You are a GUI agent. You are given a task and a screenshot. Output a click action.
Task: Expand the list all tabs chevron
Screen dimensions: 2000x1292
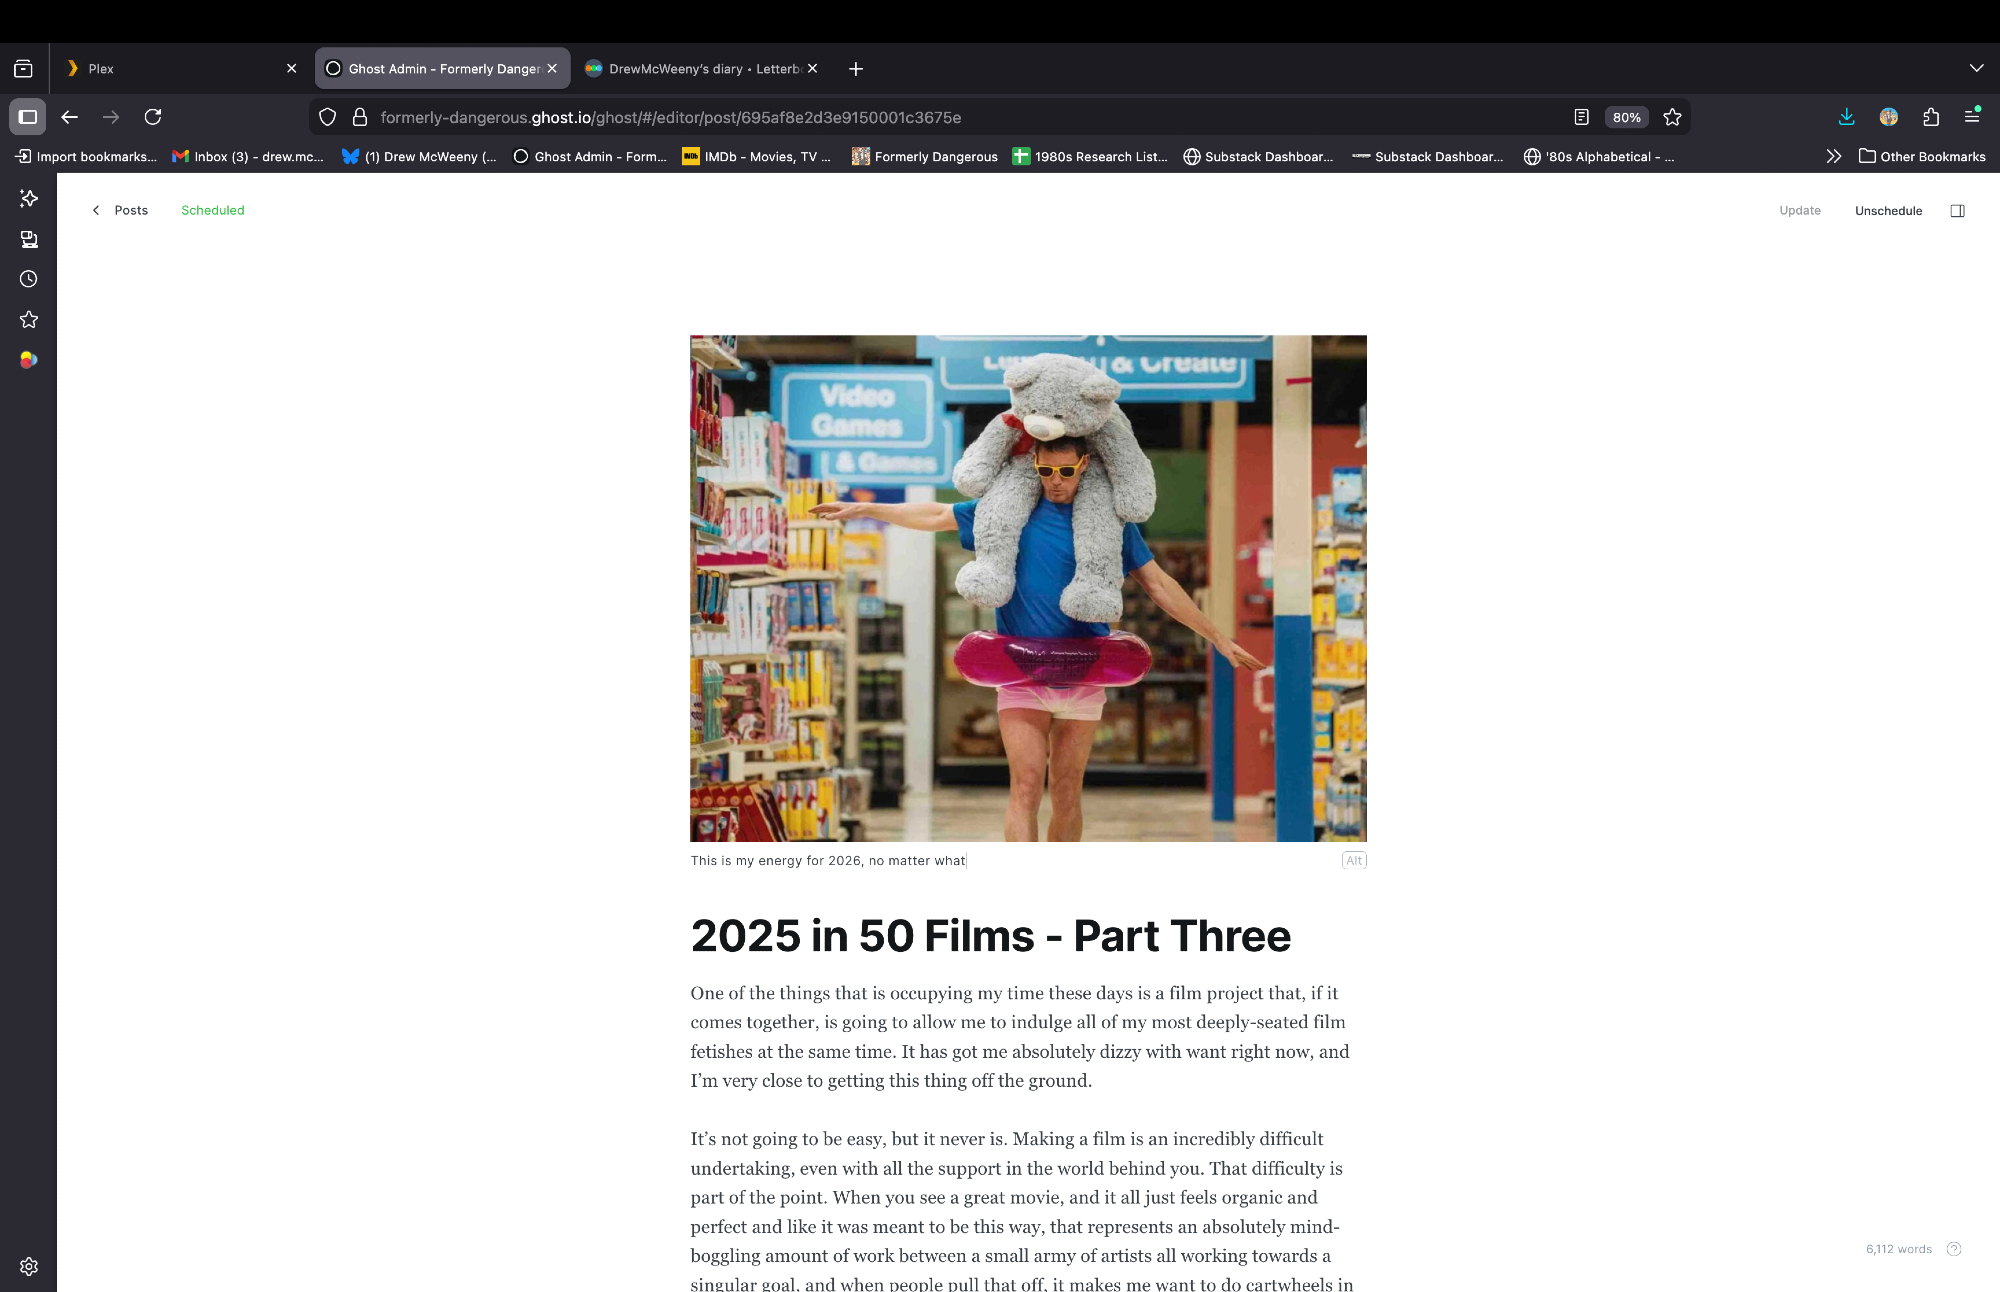coord(1976,68)
